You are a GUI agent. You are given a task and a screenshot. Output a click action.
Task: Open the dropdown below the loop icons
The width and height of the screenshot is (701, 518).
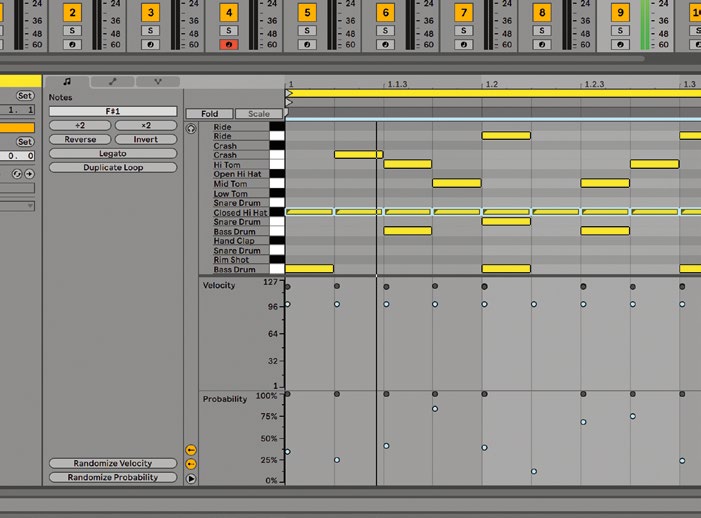17,206
